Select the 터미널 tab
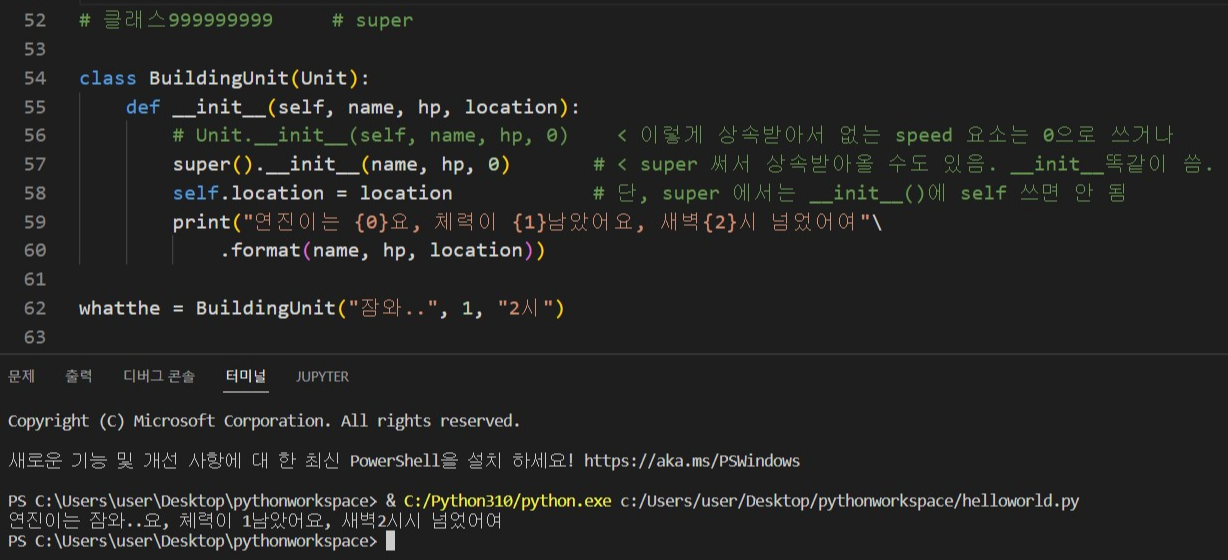 pos(245,377)
